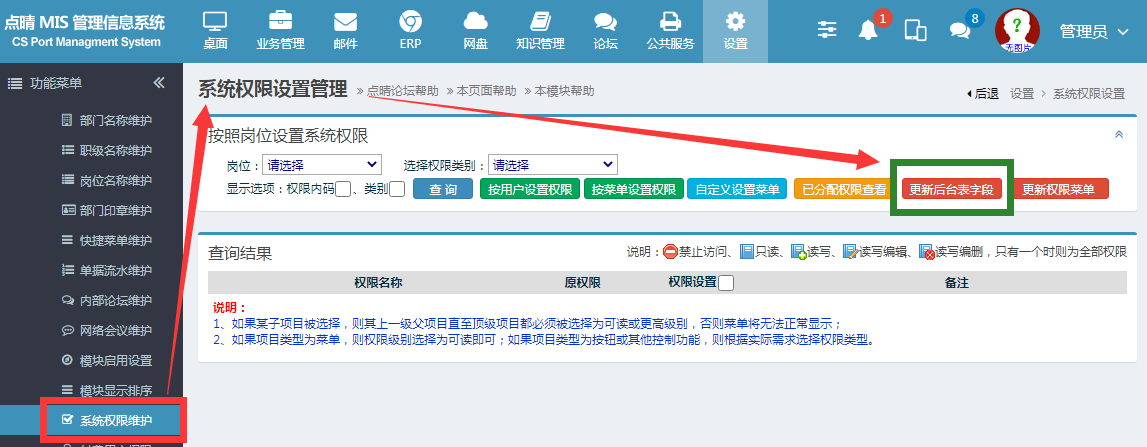
Task: Open the 公共服务 printer icon
Action: point(671,21)
